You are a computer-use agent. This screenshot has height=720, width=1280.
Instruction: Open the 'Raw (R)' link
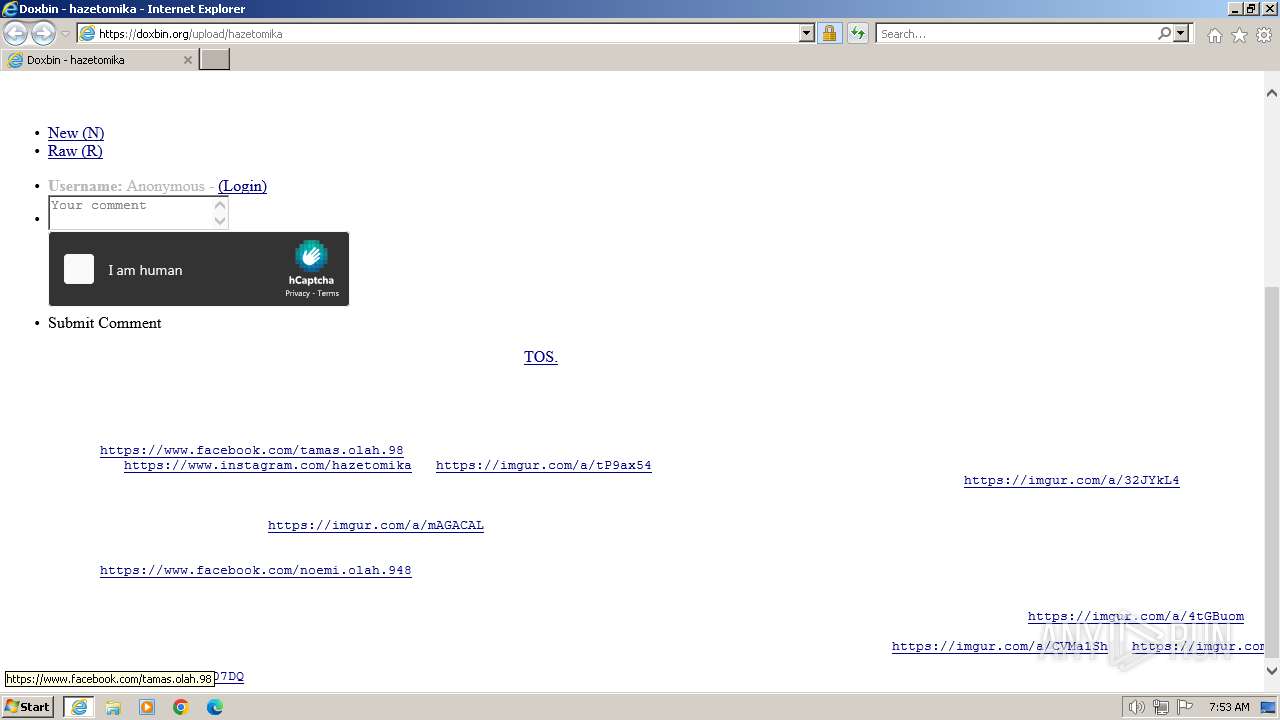coord(75,151)
